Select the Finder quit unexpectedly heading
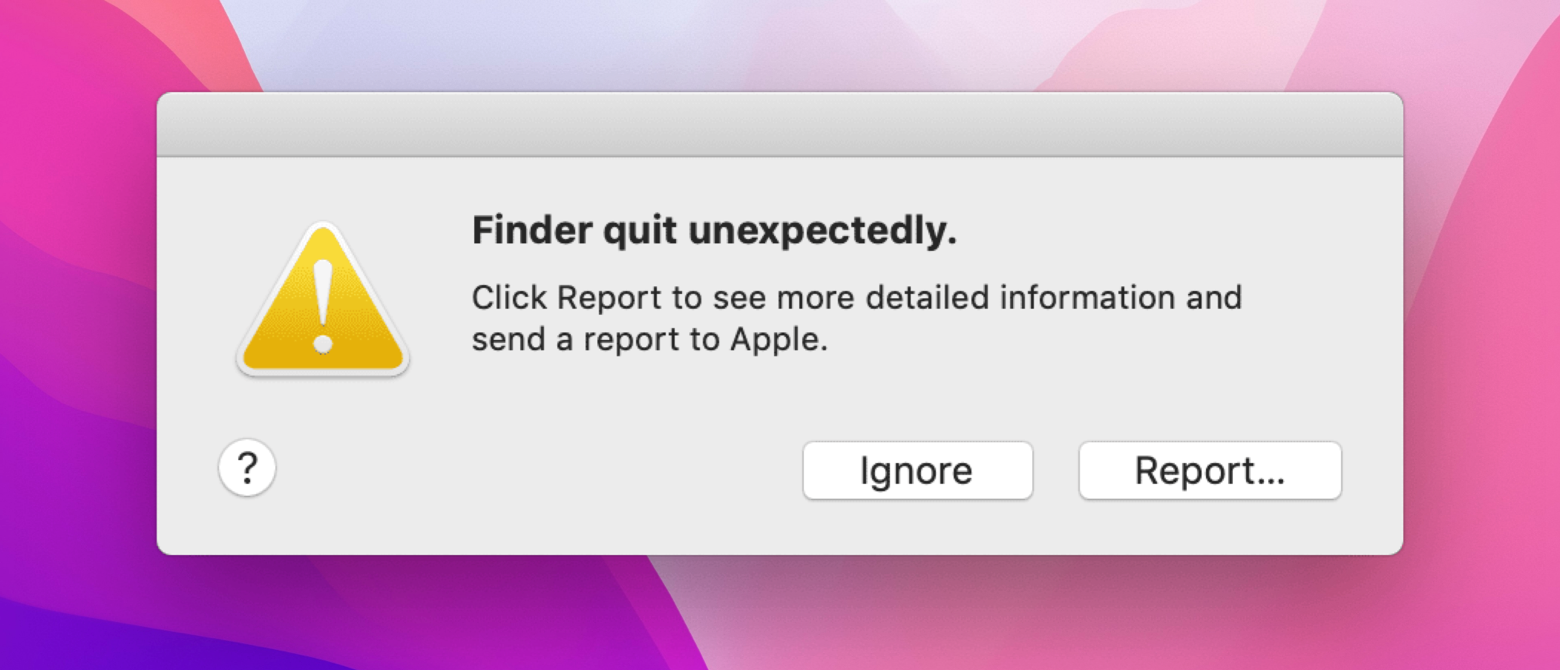The image size is (1560, 670). coord(713,229)
